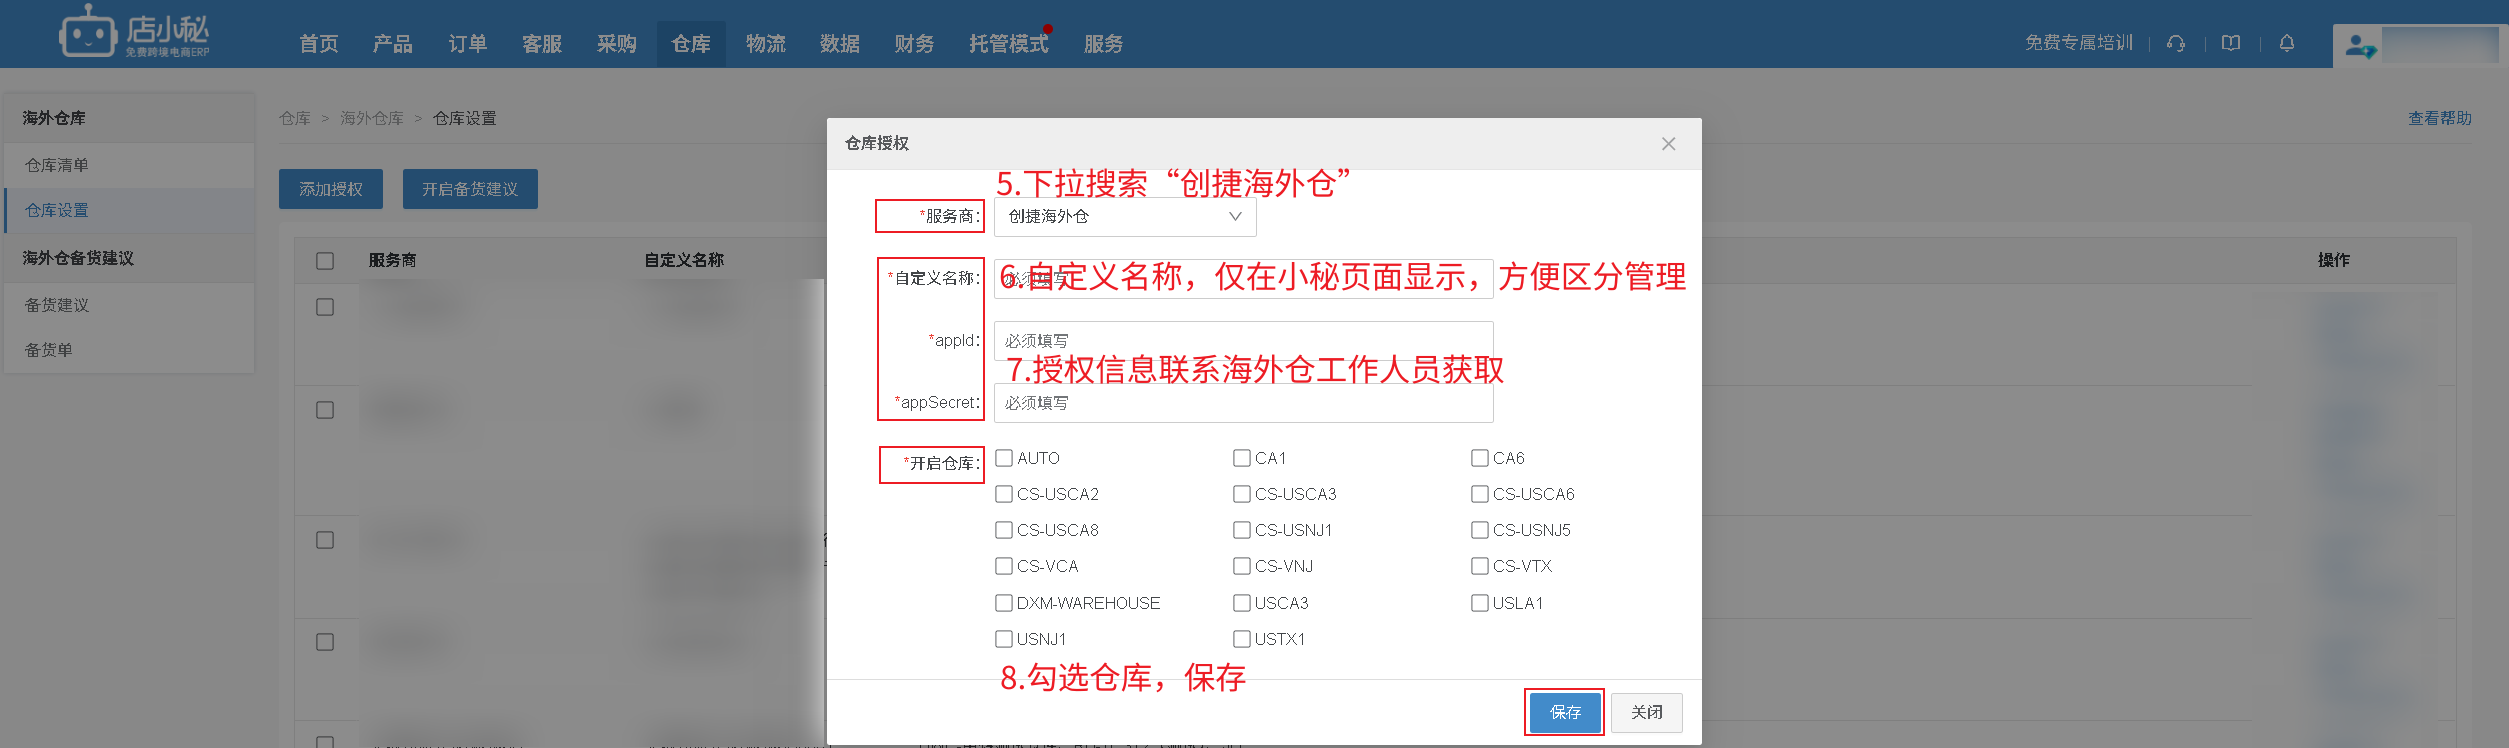The width and height of the screenshot is (2509, 748).
Task: Open the help book icon
Action: click(x=2230, y=43)
